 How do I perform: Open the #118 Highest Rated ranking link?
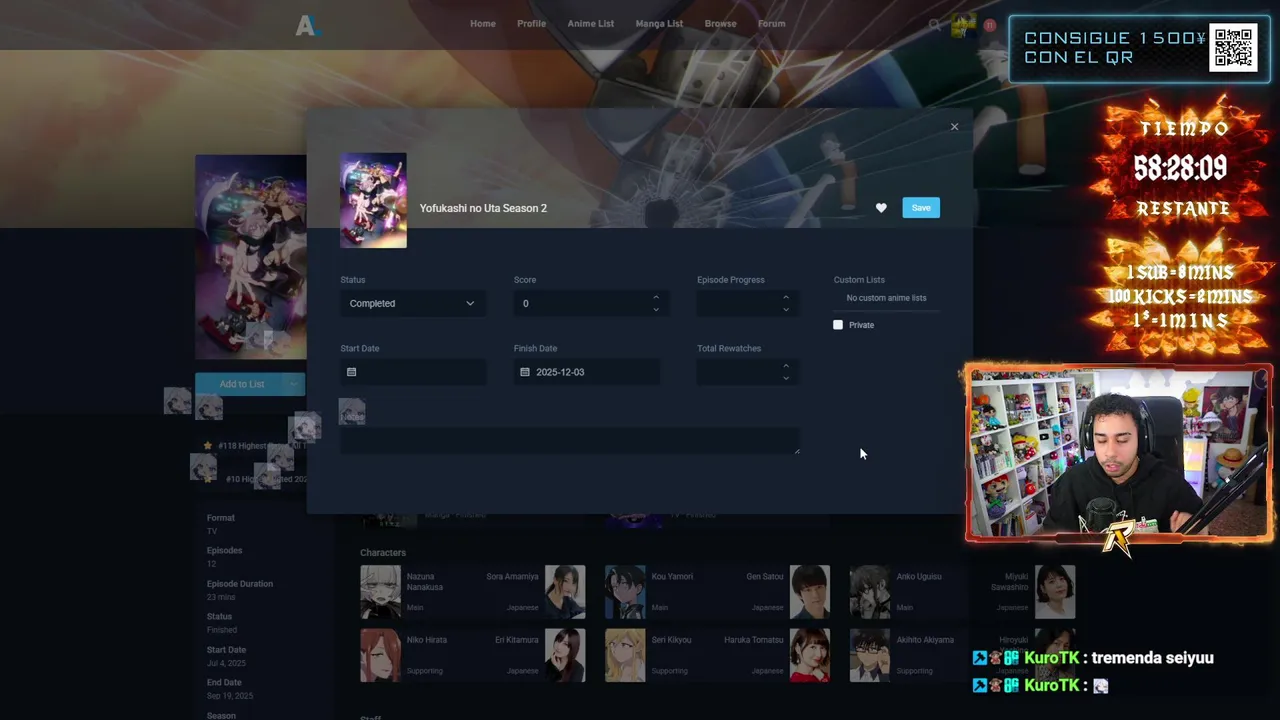click(x=255, y=446)
